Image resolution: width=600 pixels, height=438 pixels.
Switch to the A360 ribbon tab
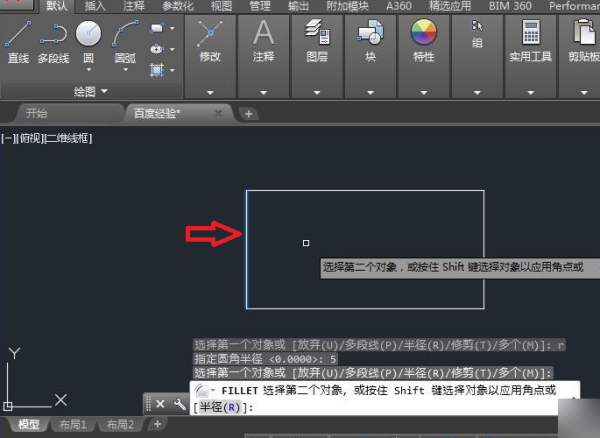coord(399,6)
